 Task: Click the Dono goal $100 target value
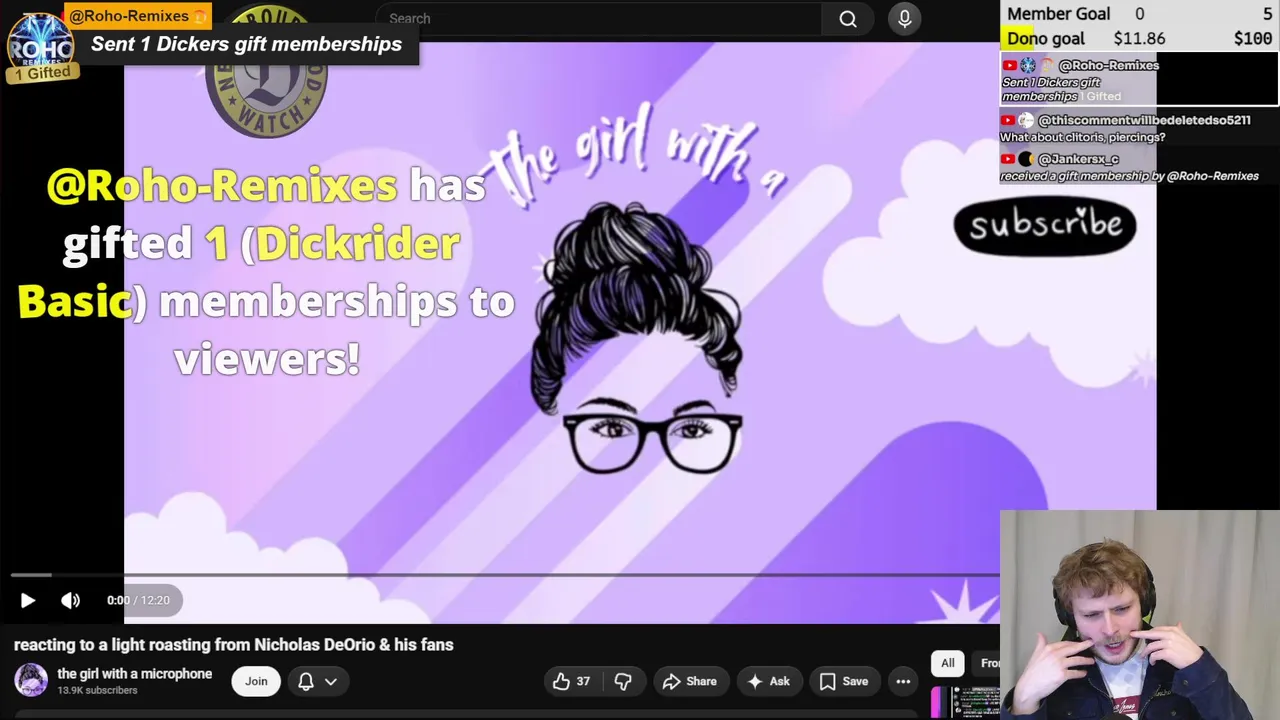tap(1253, 39)
